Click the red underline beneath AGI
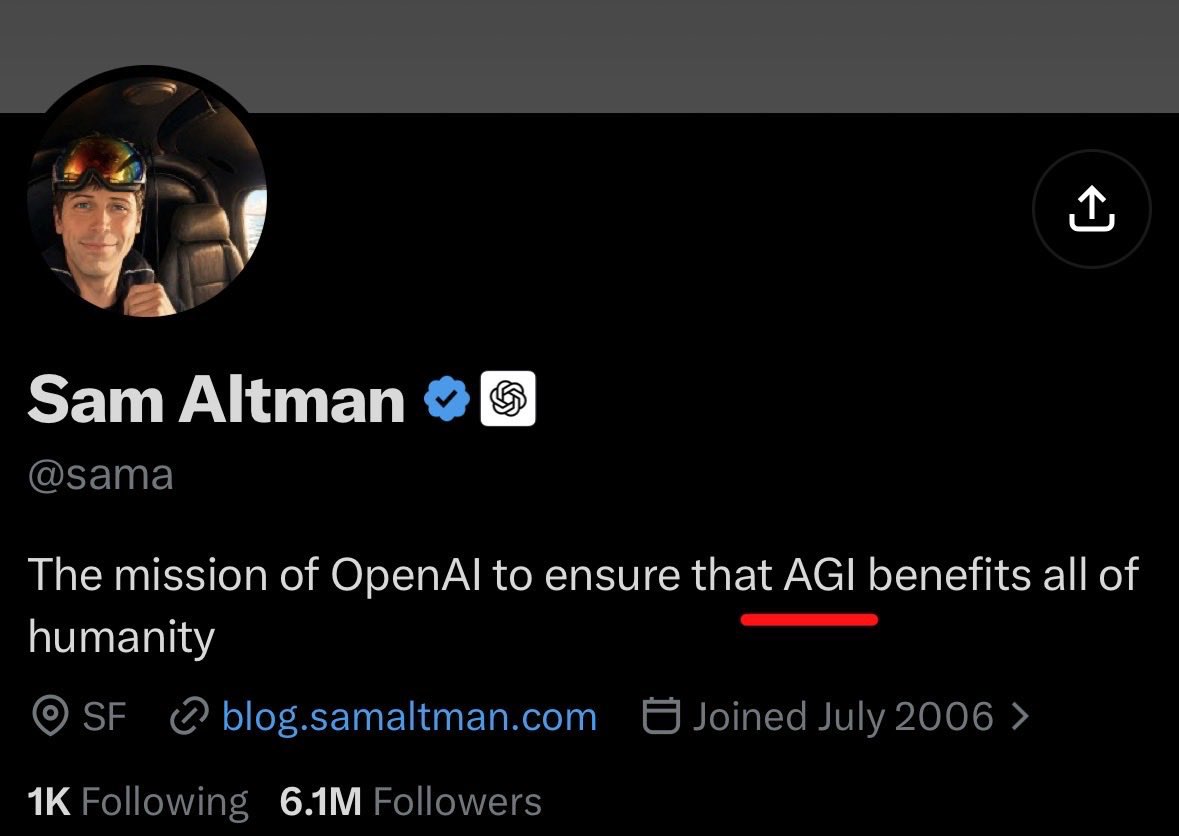This screenshot has width=1179, height=836. pyautogui.click(x=809, y=619)
